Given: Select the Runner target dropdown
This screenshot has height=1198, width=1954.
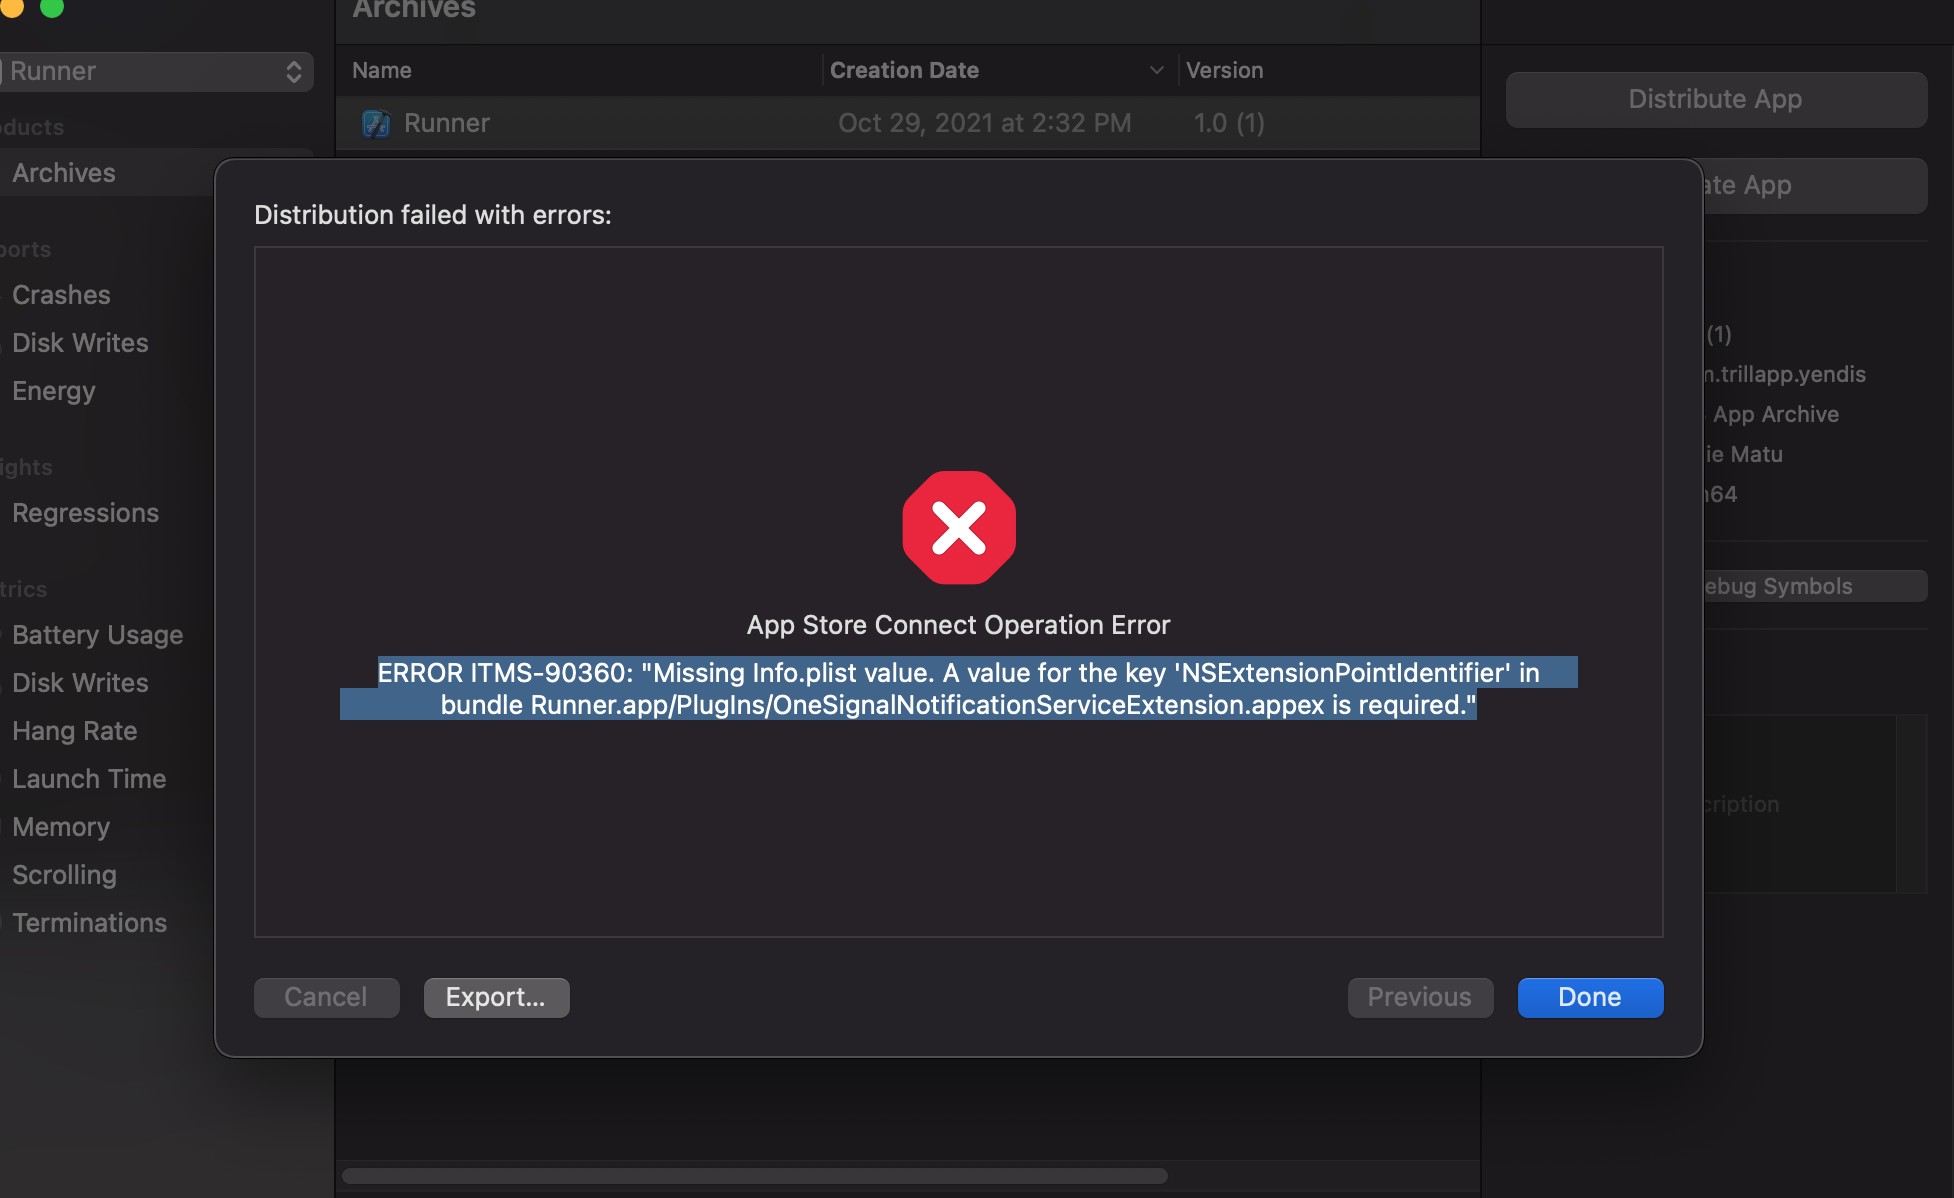Looking at the screenshot, I should point(152,70).
